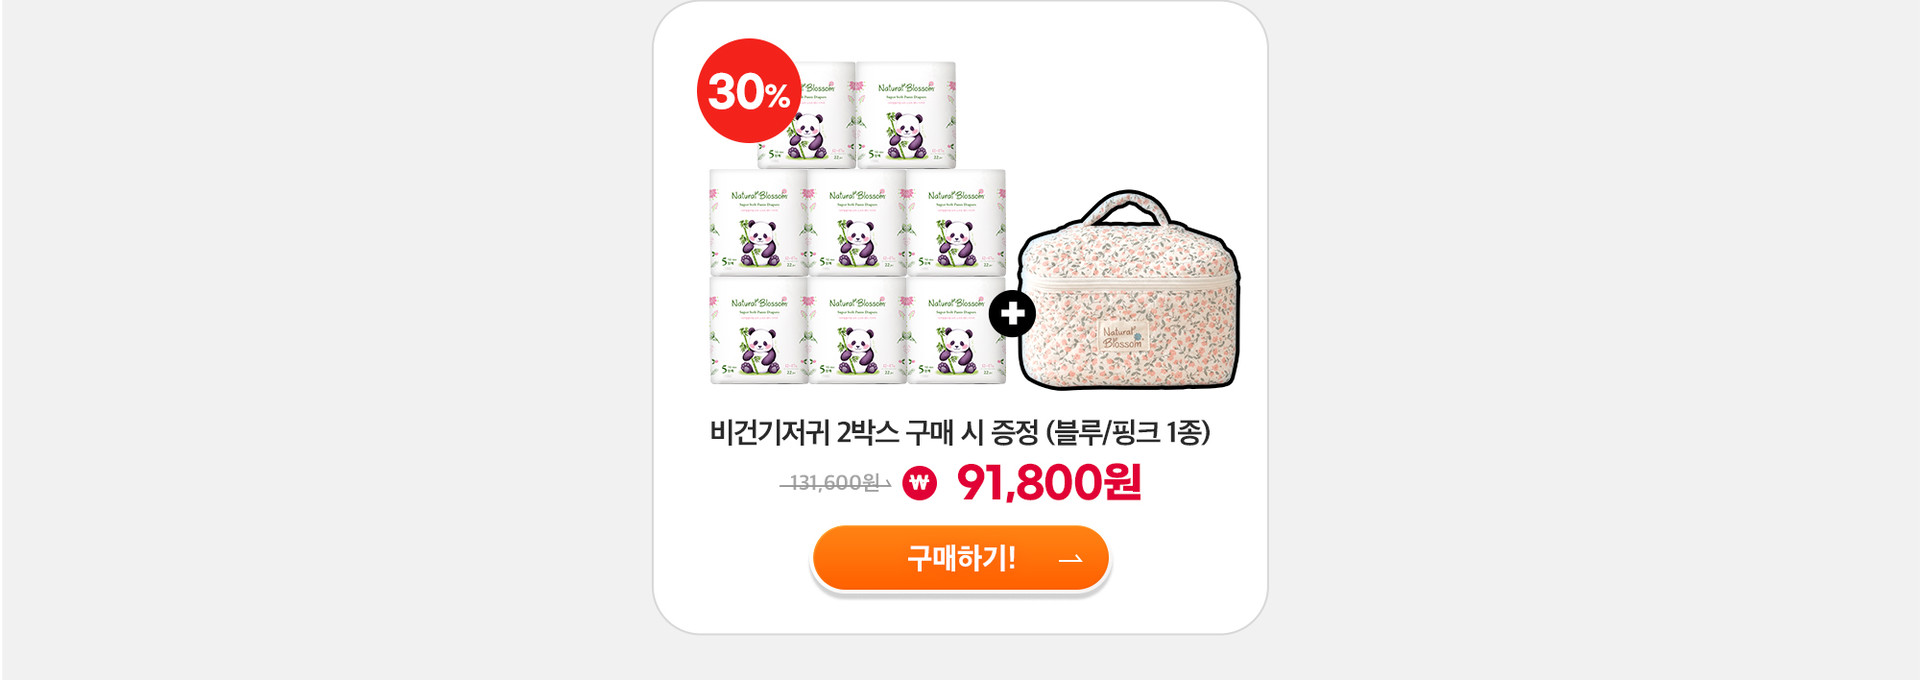The image size is (1920, 680).
Task: Click the 구매하기! orange purchase button
Action: [x=960, y=558]
